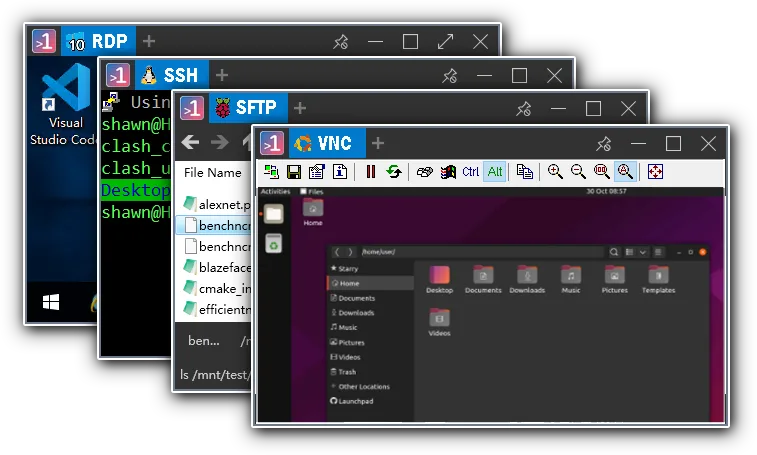Open the Videos folder in file grid
This screenshot has width=757, height=455.
tap(439, 322)
